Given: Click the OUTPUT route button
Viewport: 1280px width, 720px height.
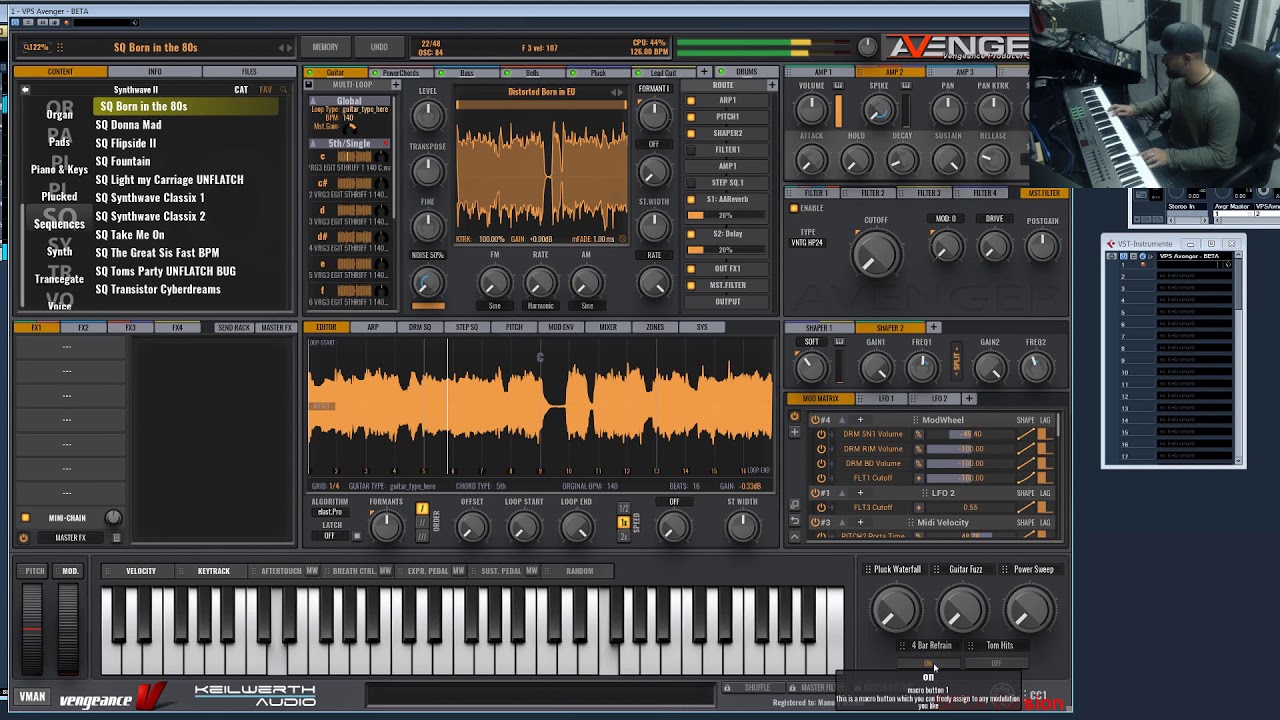Looking at the screenshot, I should (x=727, y=301).
